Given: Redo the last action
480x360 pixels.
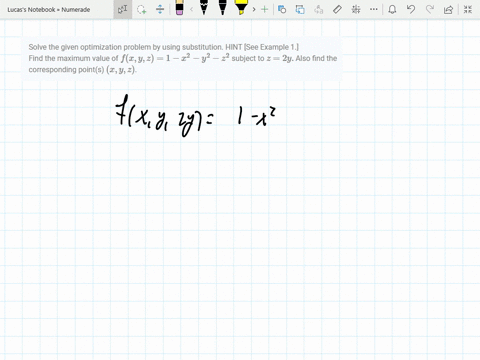Looking at the screenshot, I should point(430,9).
